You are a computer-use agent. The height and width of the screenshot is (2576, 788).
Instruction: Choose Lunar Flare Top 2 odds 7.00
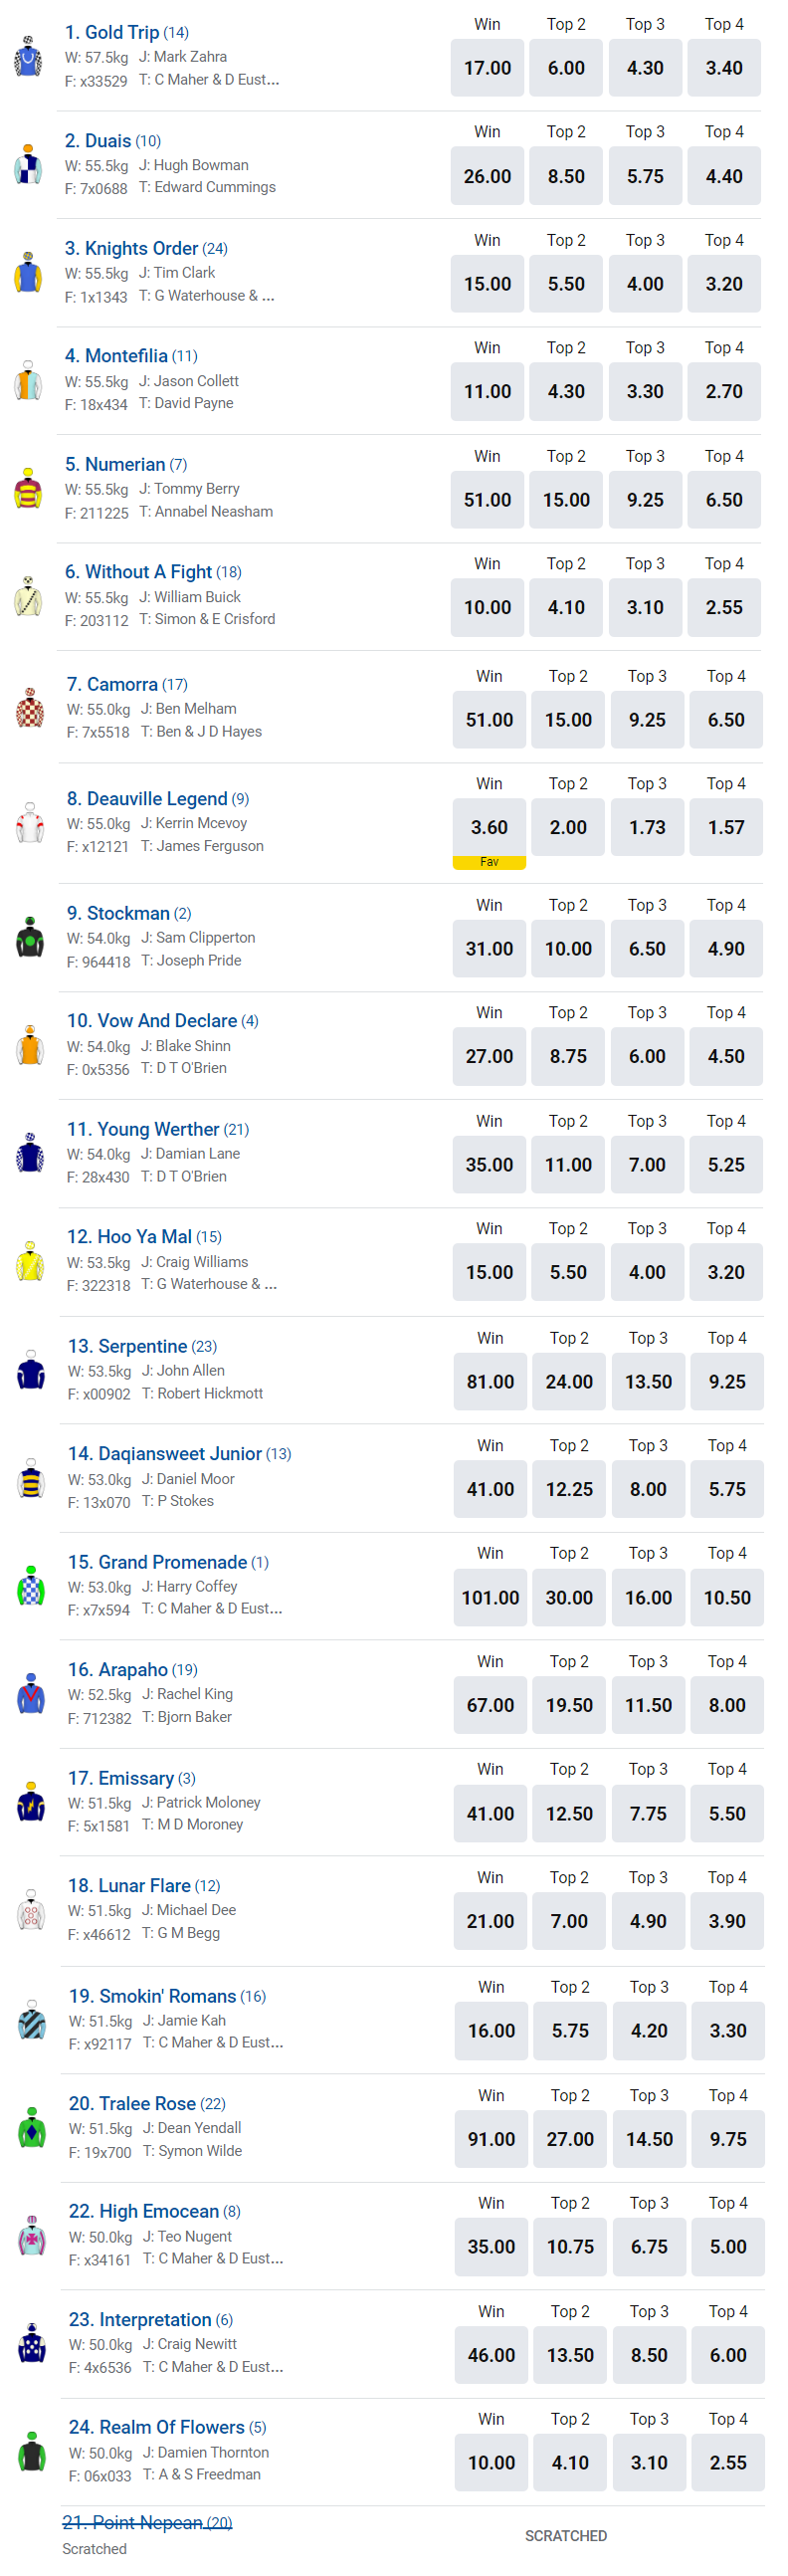pos(569,1922)
